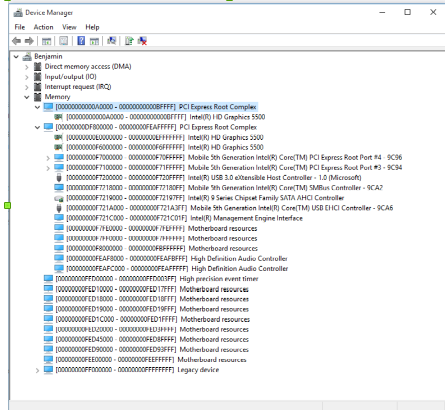Select Intel(R) Management Engine Interface row

pos(184,218)
